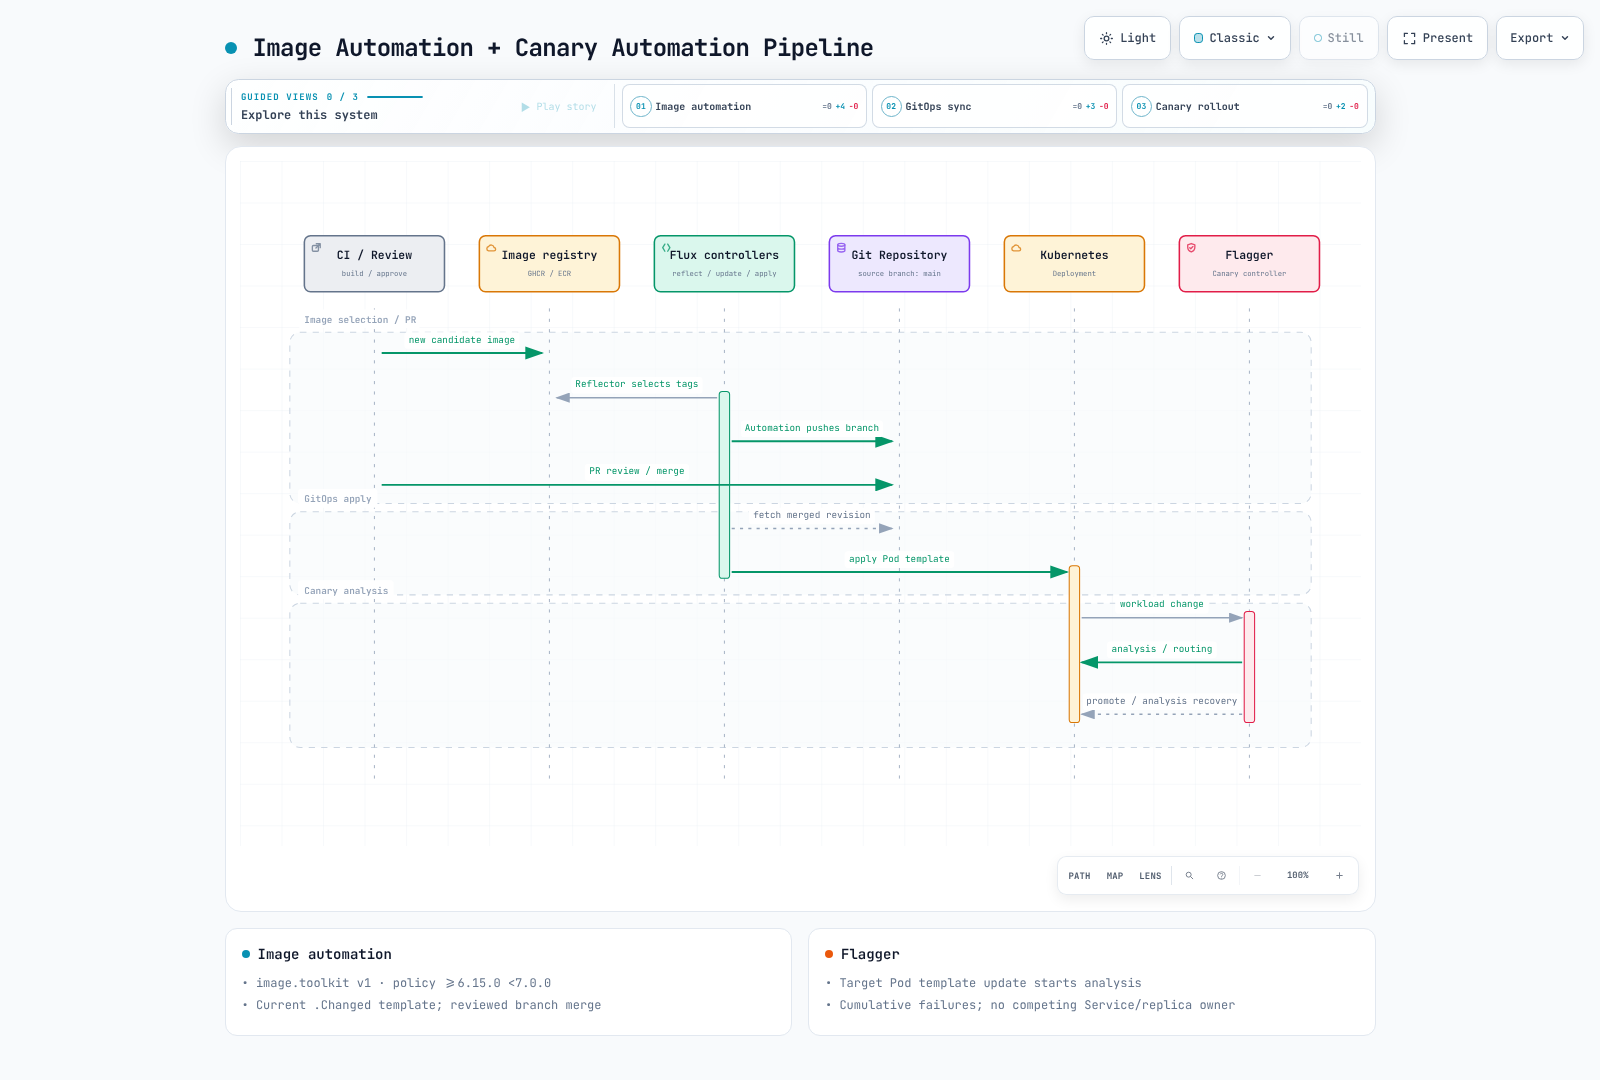Click the 02 step badge for GitOps sync
The height and width of the screenshot is (1080, 1600).
tap(891, 107)
